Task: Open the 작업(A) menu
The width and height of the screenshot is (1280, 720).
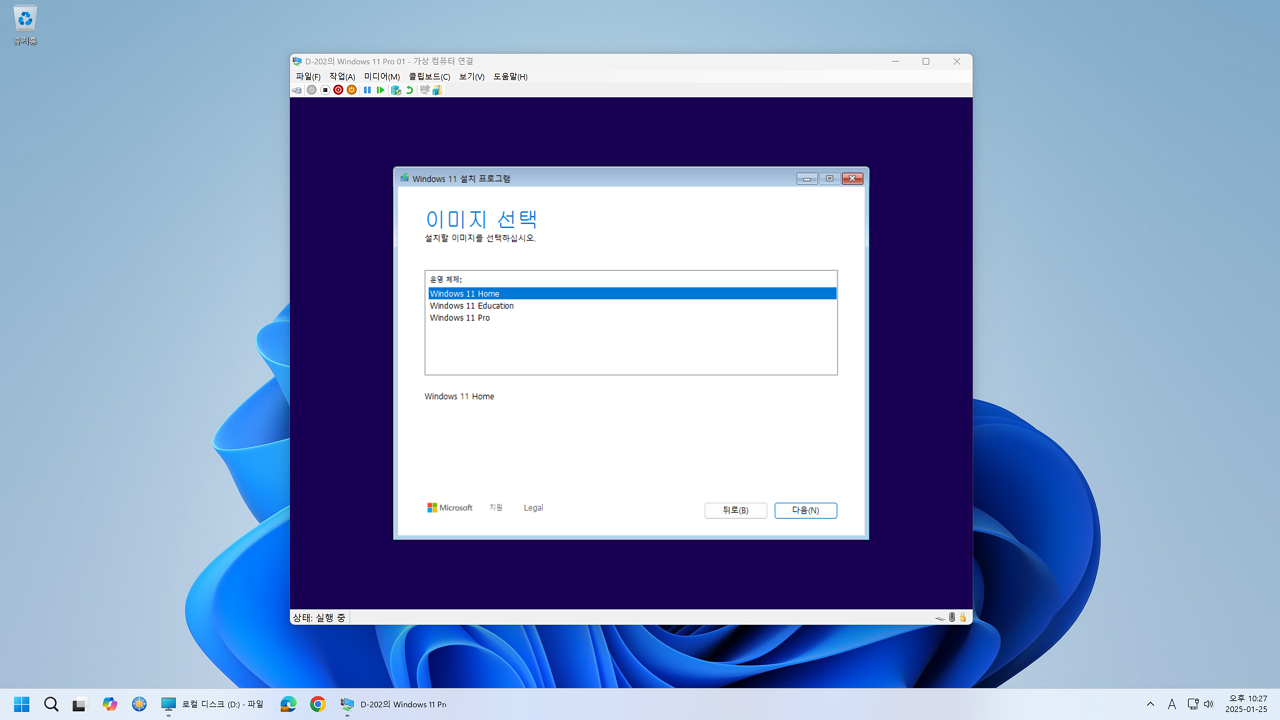Action: [x=342, y=76]
